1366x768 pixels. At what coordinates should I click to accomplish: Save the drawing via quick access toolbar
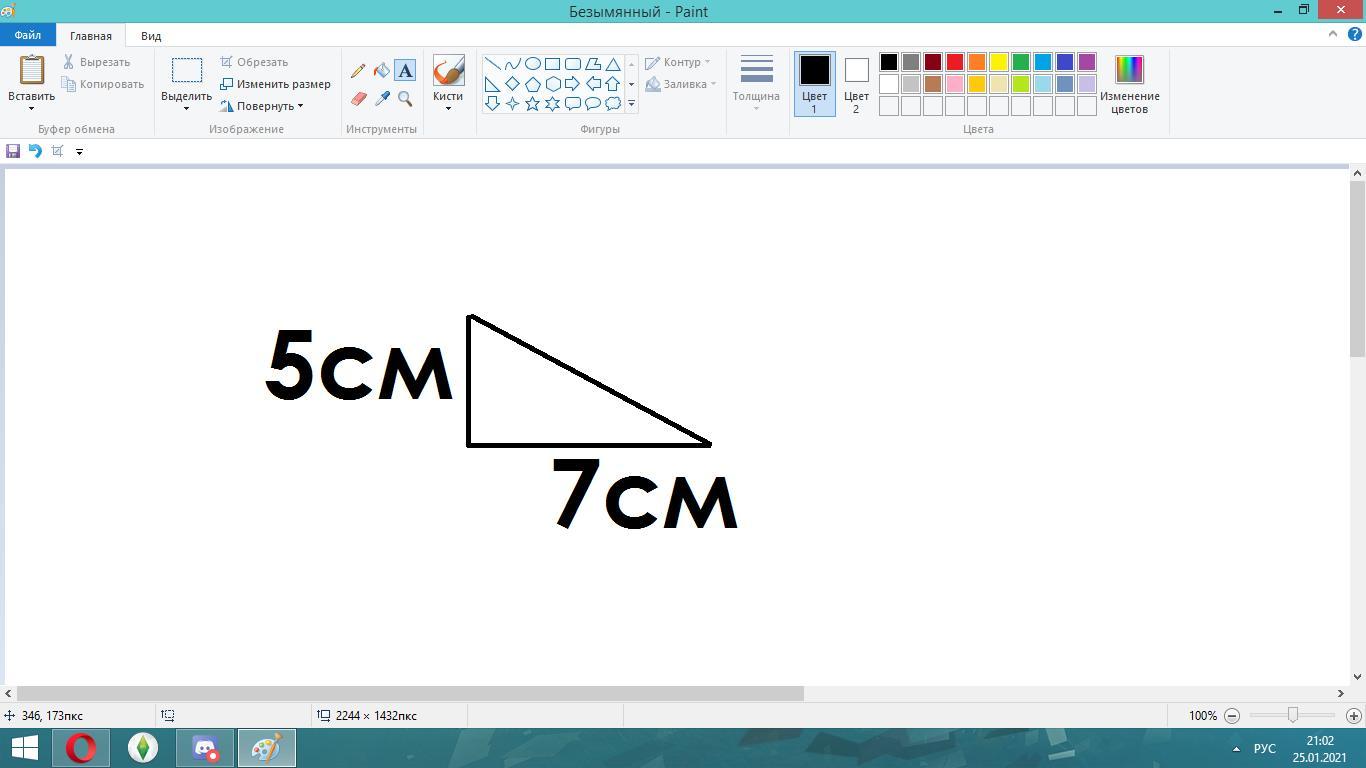coord(13,151)
